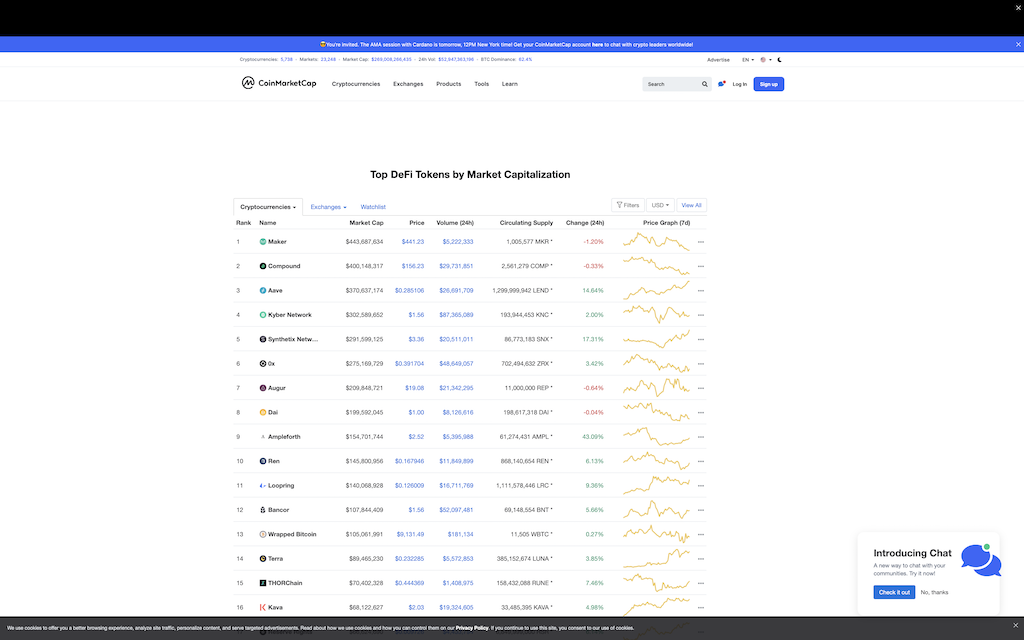Image resolution: width=1024 pixels, height=640 pixels.
Task: Click the Kava coin icon
Action: [x=263, y=607]
